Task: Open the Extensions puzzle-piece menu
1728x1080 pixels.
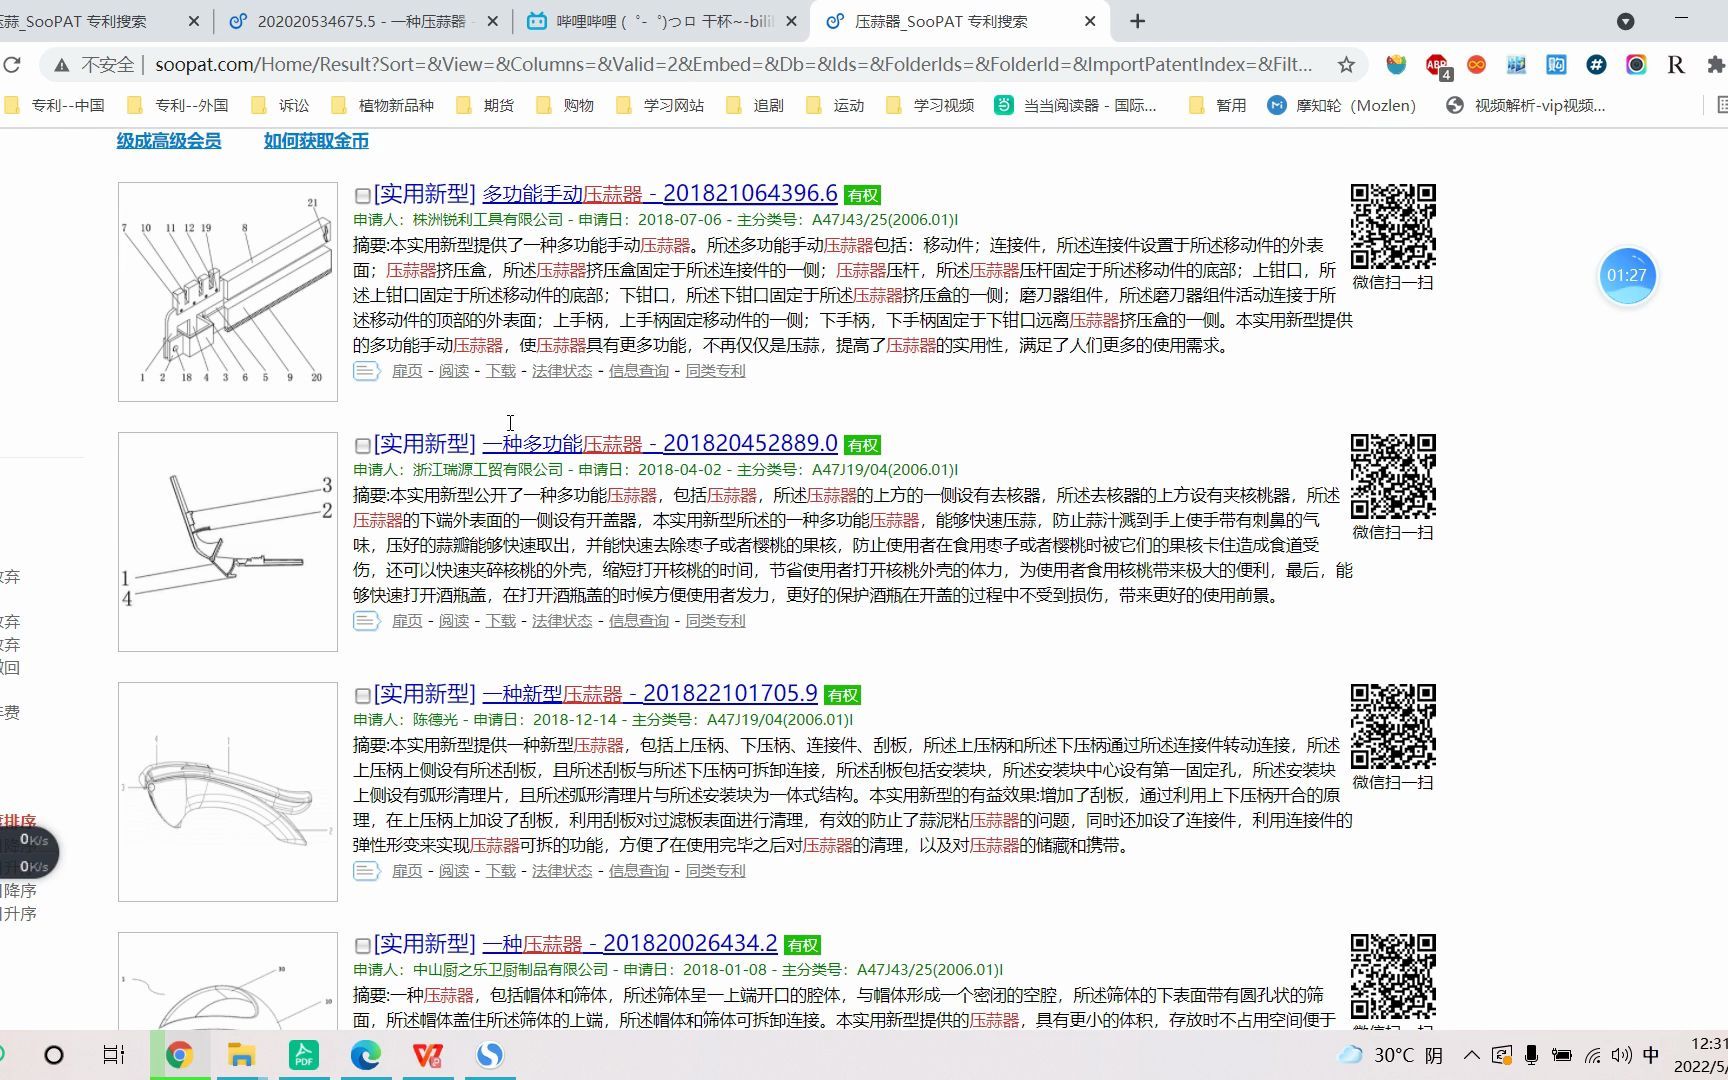Action: tap(1716, 65)
